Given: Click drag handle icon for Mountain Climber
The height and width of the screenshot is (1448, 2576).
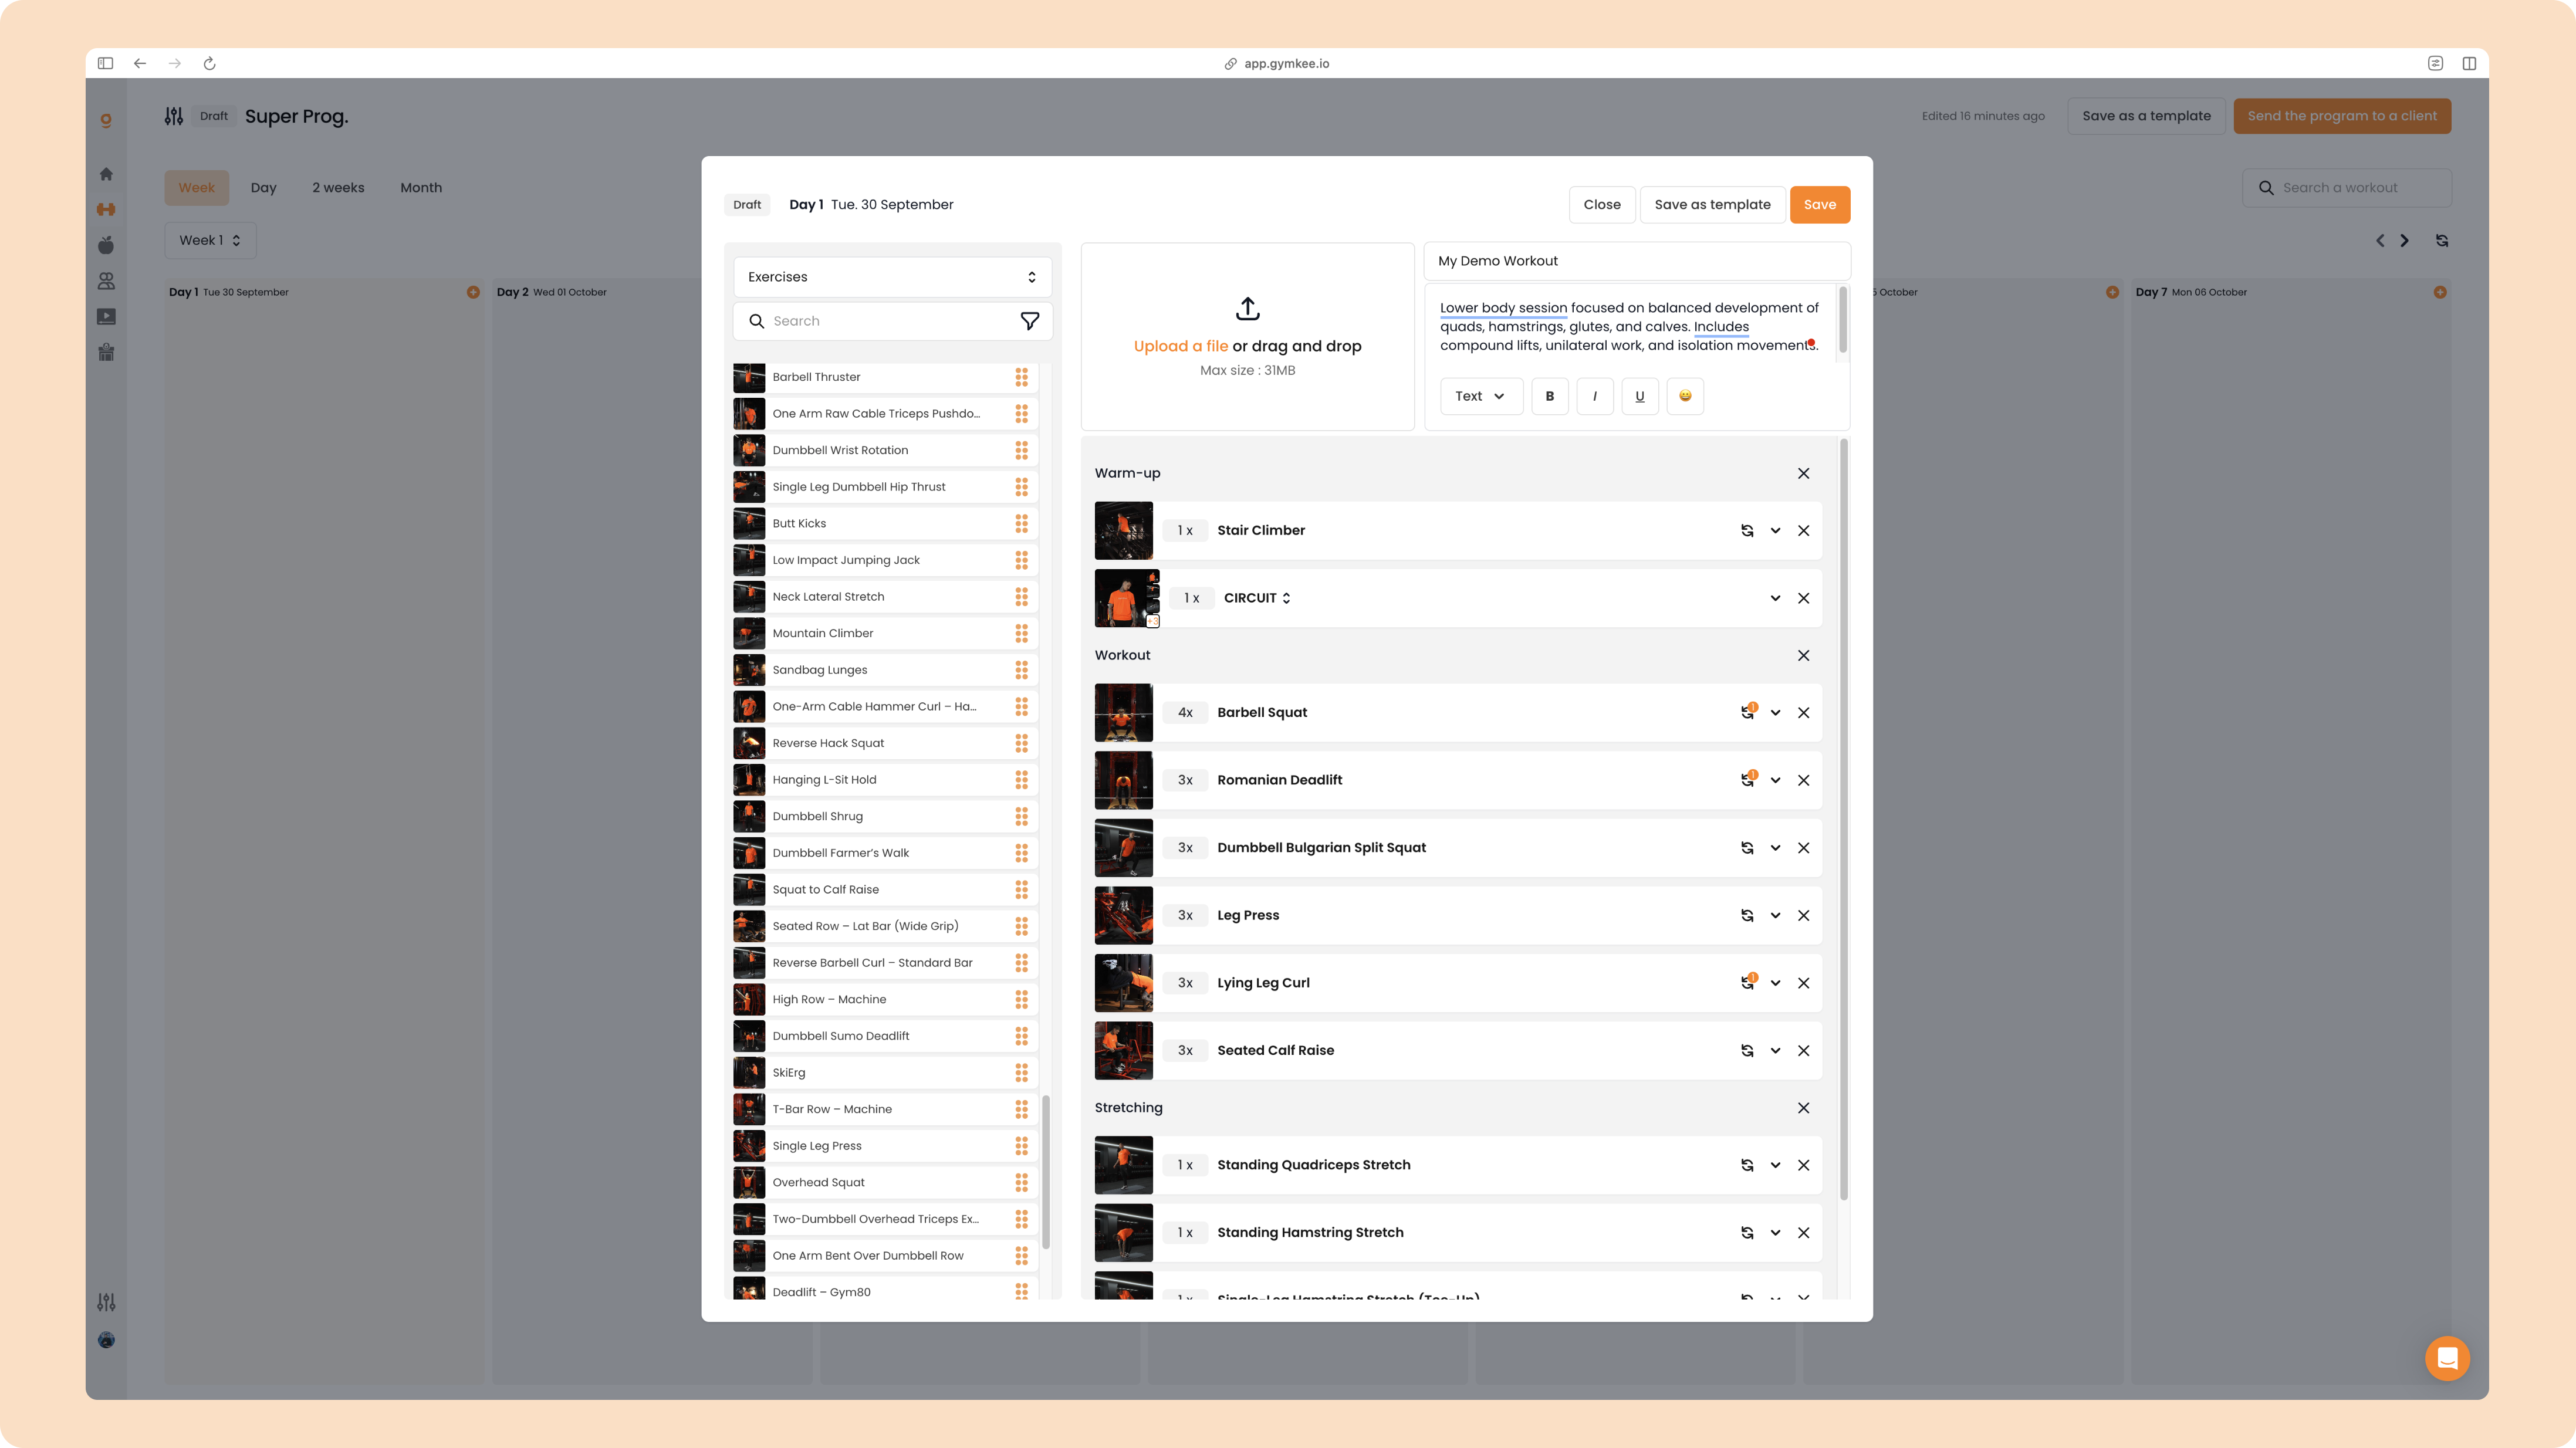Looking at the screenshot, I should click(1021, 634).
